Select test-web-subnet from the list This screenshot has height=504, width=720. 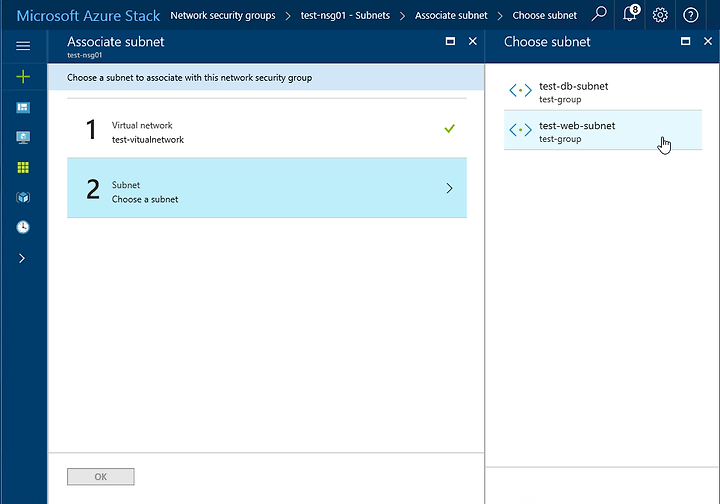(603, 130)
